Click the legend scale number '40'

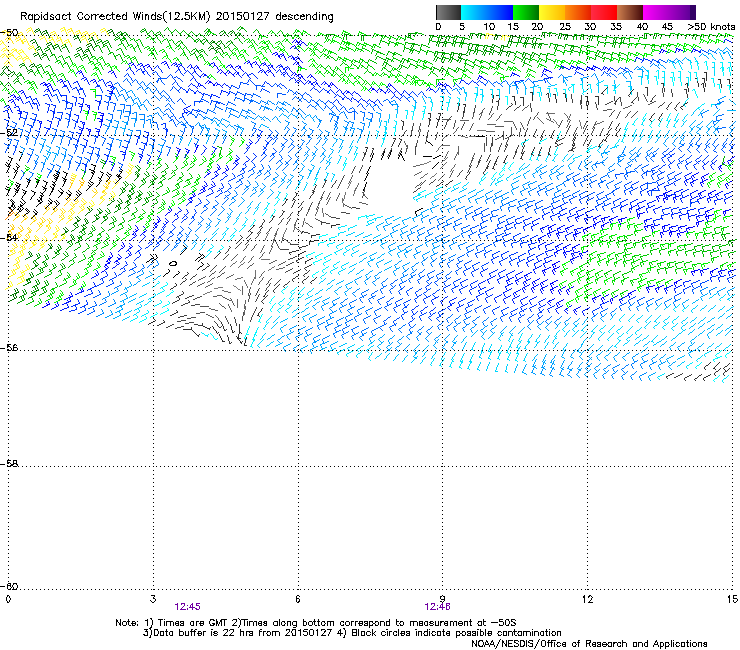642,26
